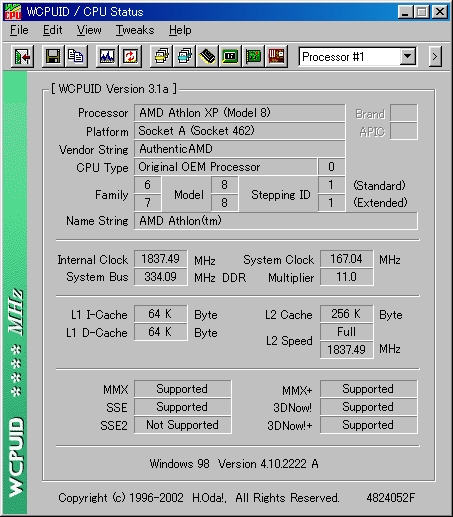
Task: Click the green circuit board icon
Action: (253, 57)
